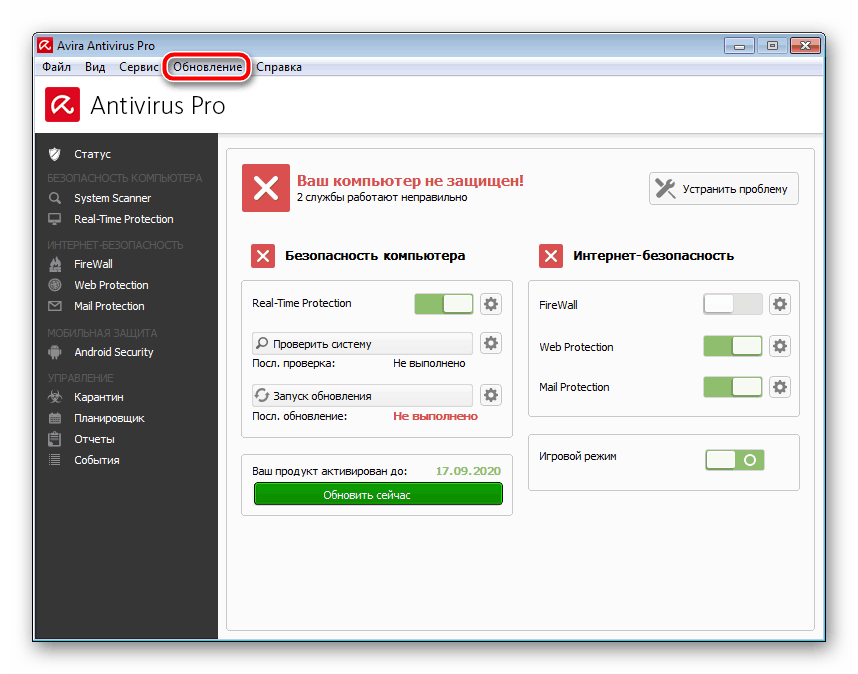This screenshot has height=674, width=858.
Task: Toggle Игровой режим switch
Action: point(735,460)
